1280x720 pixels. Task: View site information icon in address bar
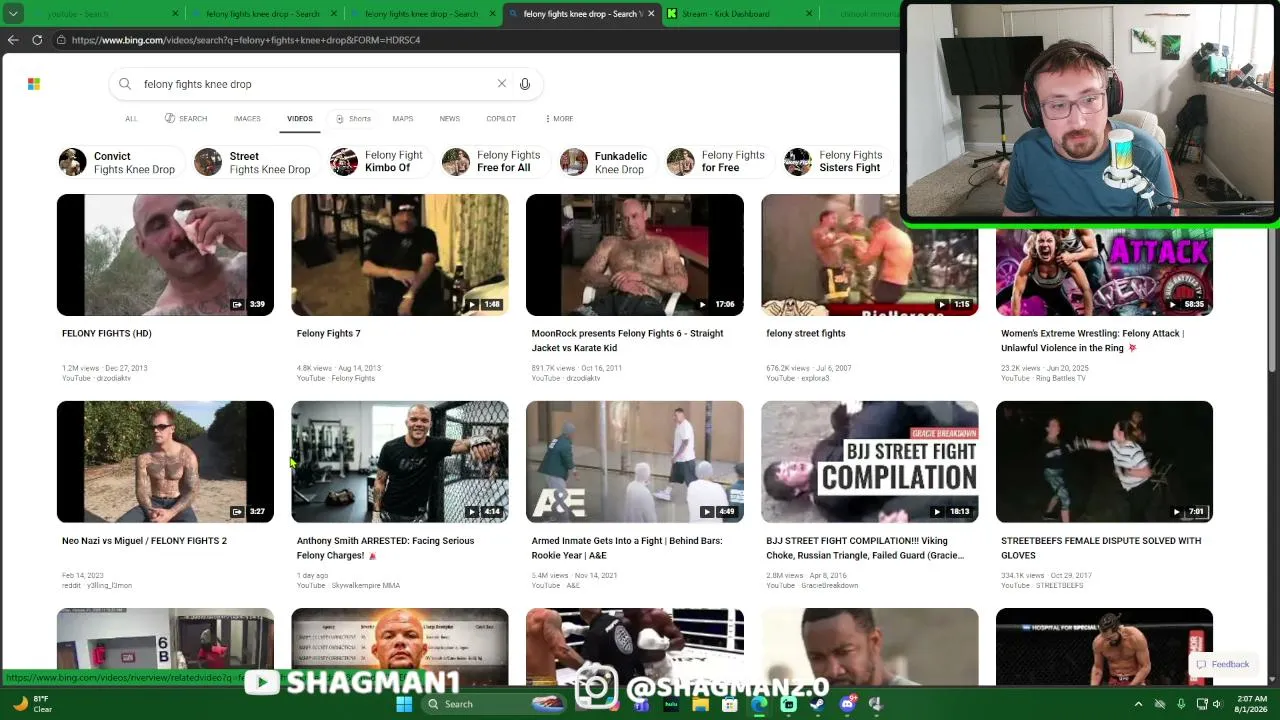pyautogui.click(x=61, y=40)
